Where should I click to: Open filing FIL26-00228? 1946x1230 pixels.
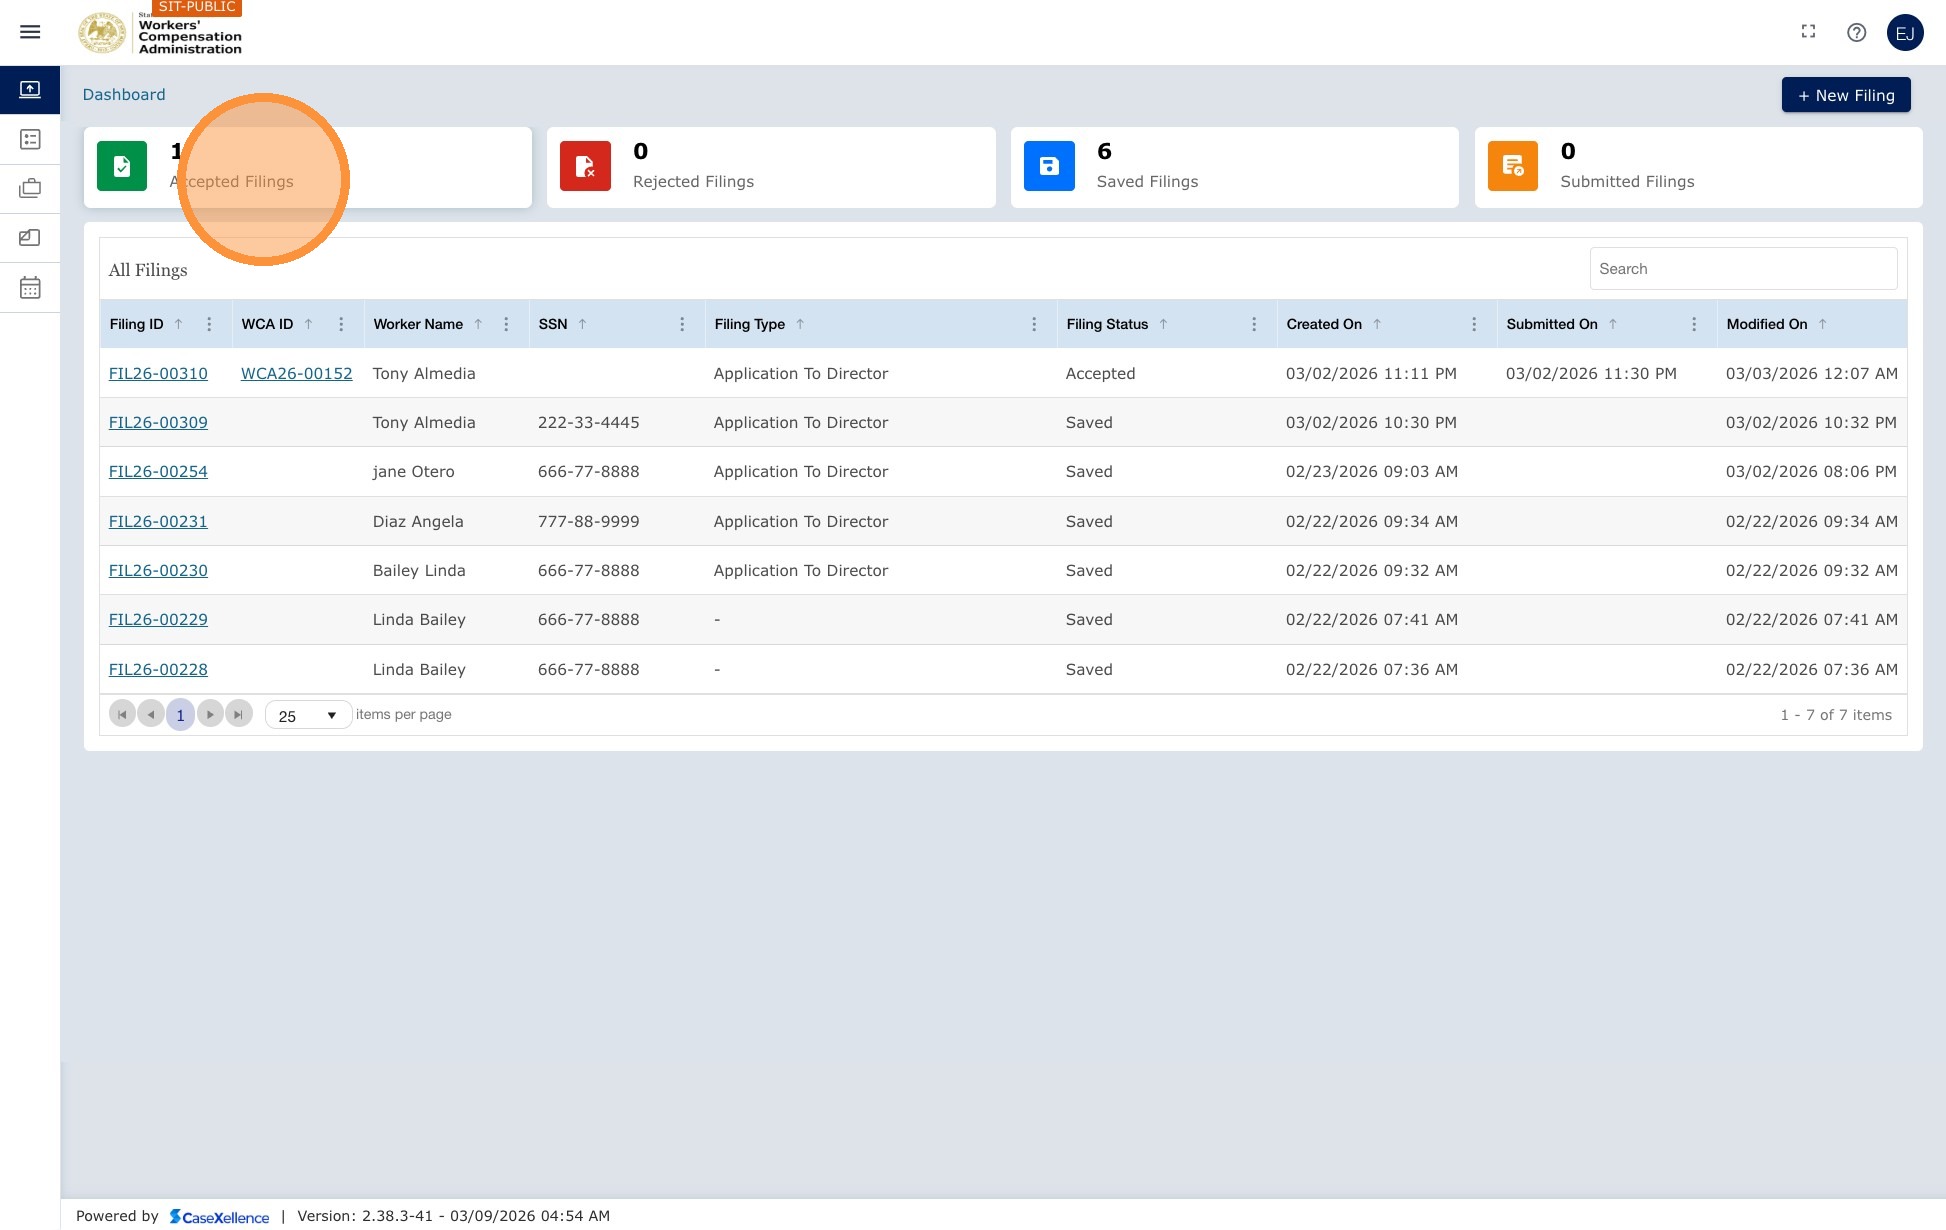158,670
